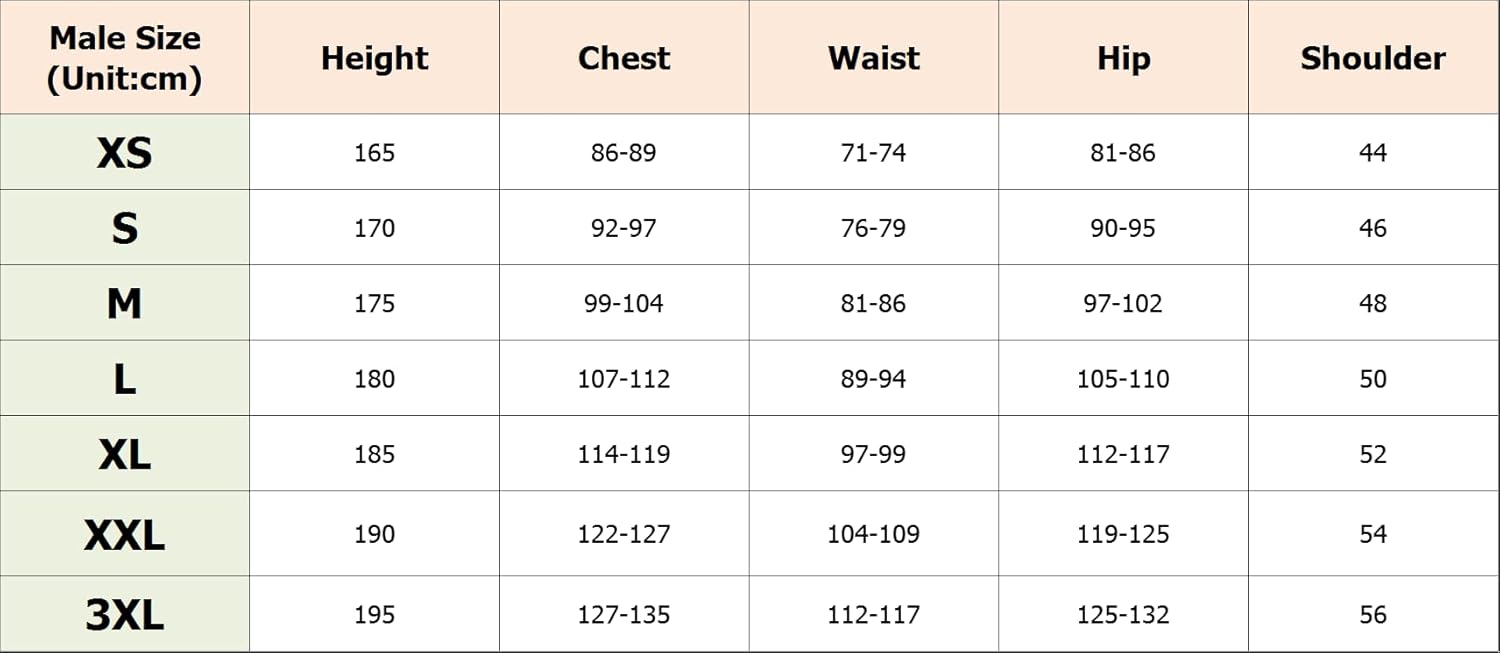Click the M size row label
The image size is (1500, 653).
coord(125,303)
